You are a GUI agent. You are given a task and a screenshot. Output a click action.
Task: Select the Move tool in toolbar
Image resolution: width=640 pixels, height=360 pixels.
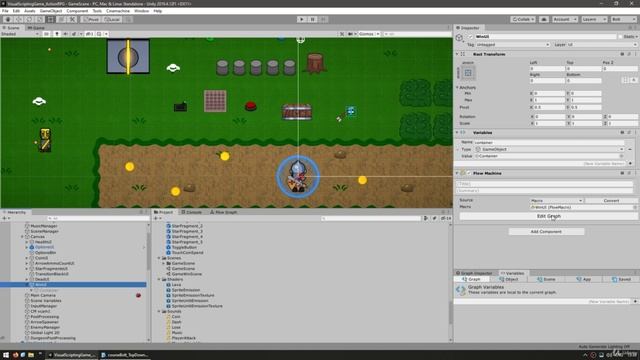point(18,19)
